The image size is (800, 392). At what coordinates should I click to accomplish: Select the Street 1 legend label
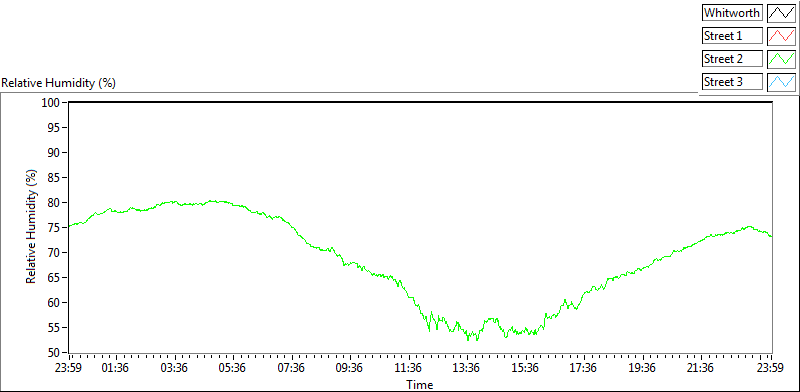coord(732,36)
